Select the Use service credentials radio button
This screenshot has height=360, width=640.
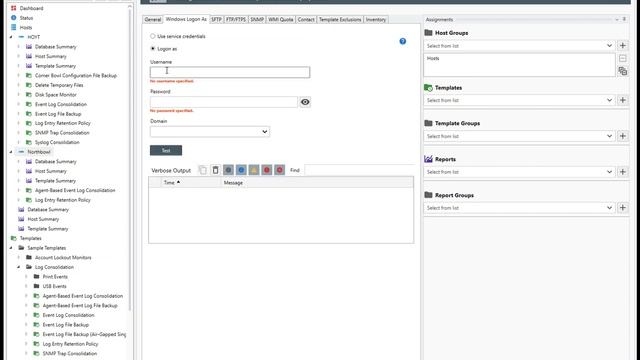(153, 36)
